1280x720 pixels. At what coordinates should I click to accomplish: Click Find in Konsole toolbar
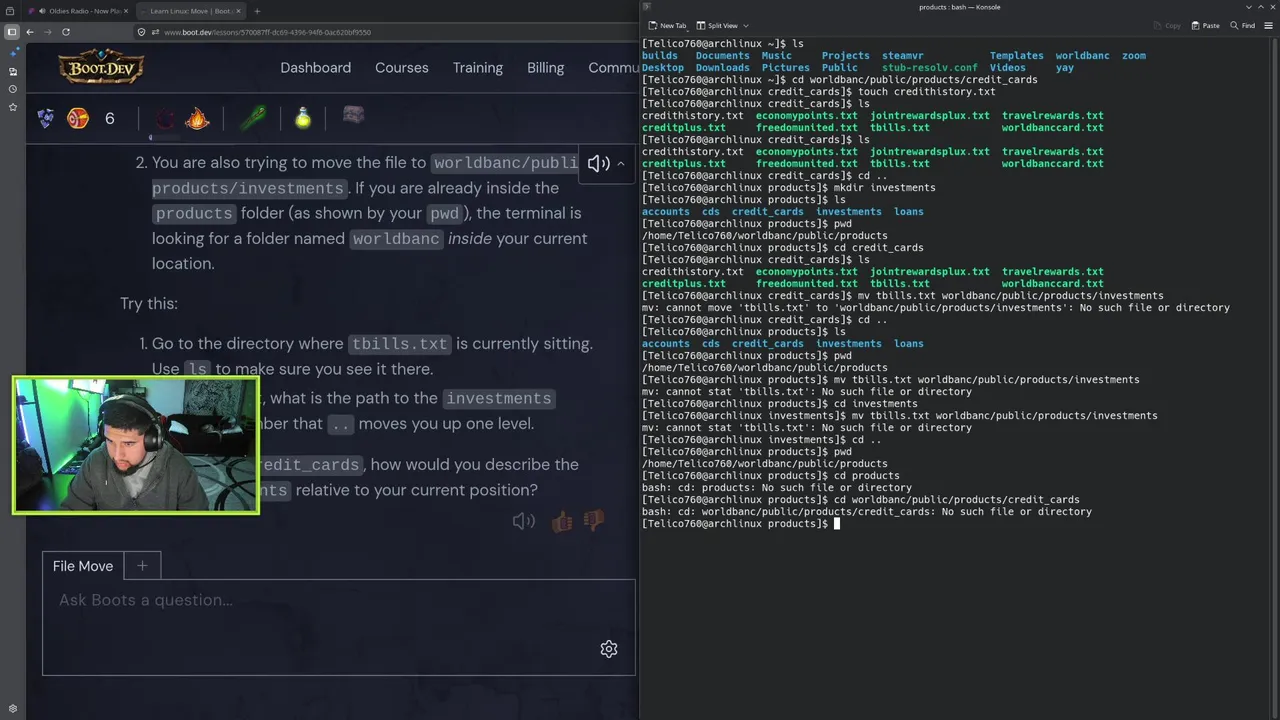[1243, 25]
